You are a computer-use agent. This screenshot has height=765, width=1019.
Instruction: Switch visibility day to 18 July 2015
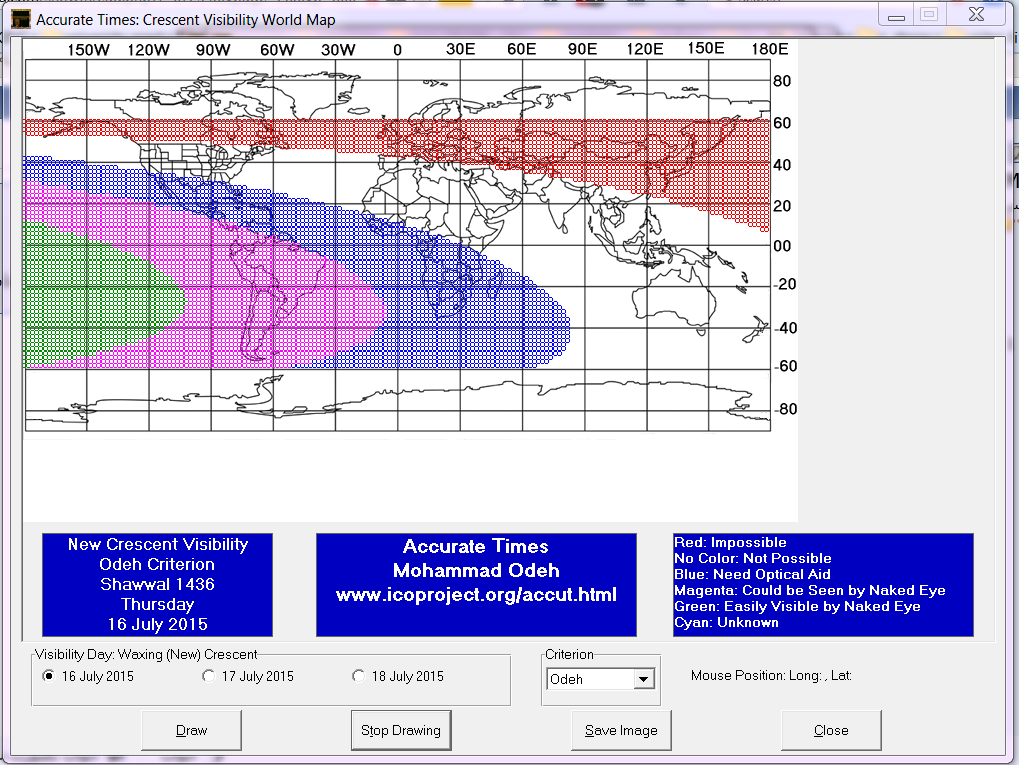coord(359,676)
